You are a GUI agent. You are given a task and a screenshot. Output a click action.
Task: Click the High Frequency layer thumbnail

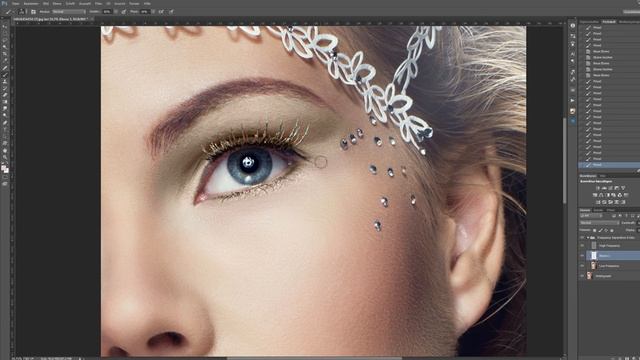(x=594, y=246)
